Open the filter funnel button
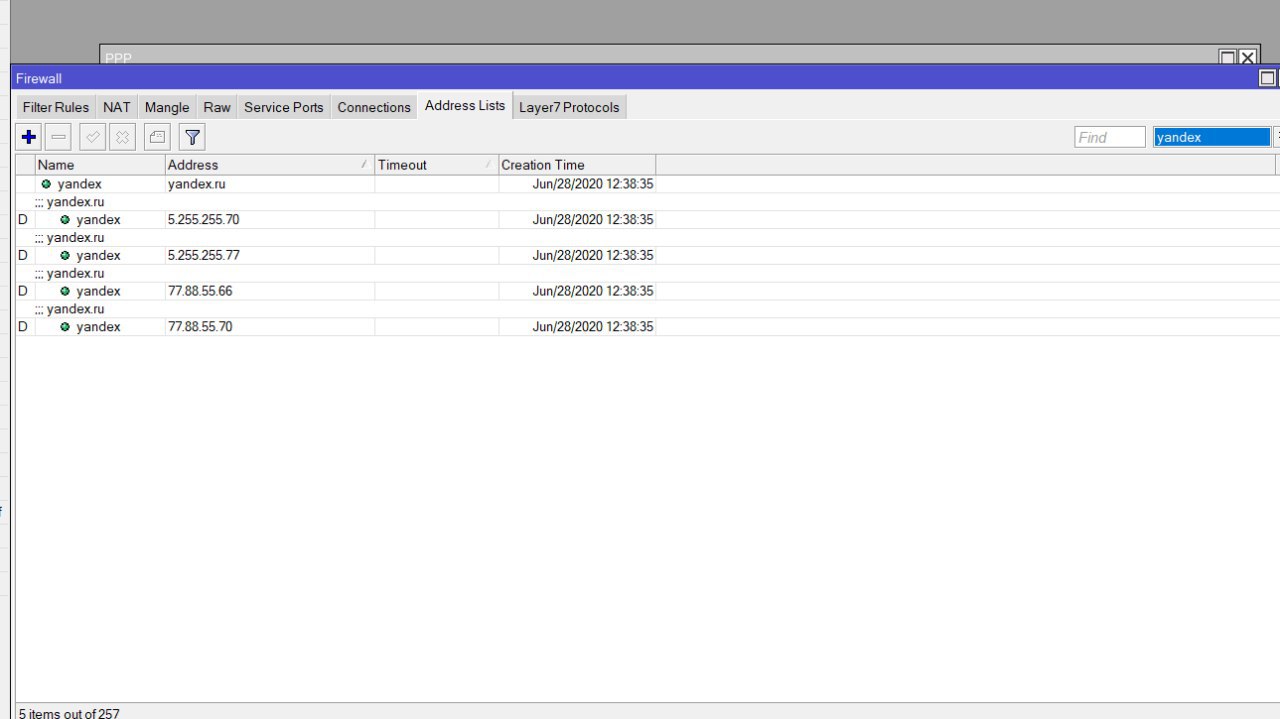This screenshot has height=719, width=1280. click(193, 137)
